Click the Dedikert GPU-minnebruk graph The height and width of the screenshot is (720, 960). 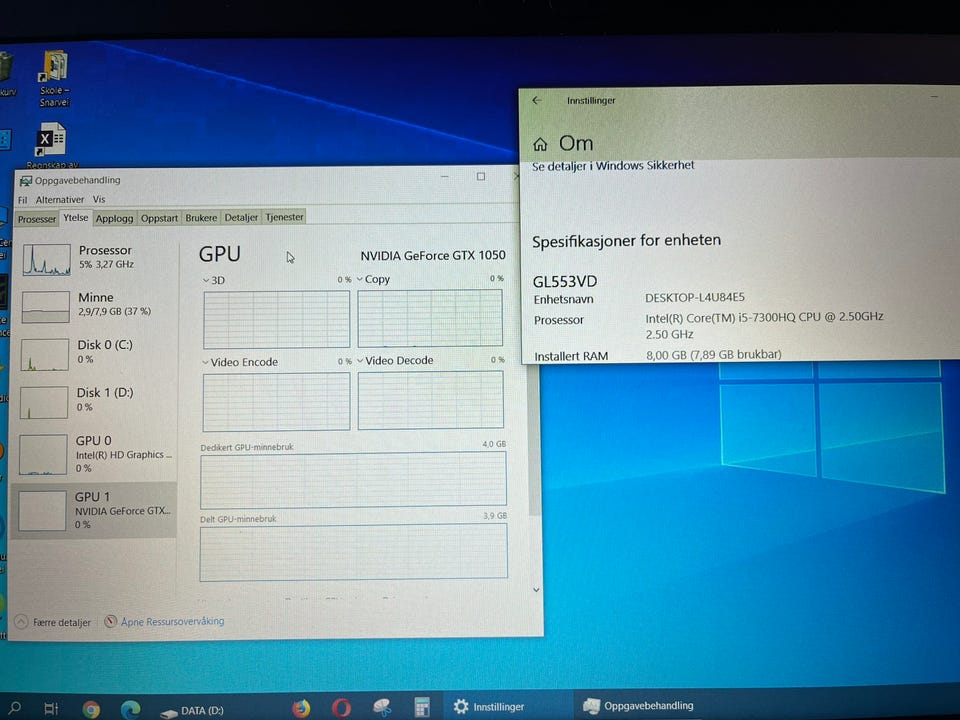[353, 479]
